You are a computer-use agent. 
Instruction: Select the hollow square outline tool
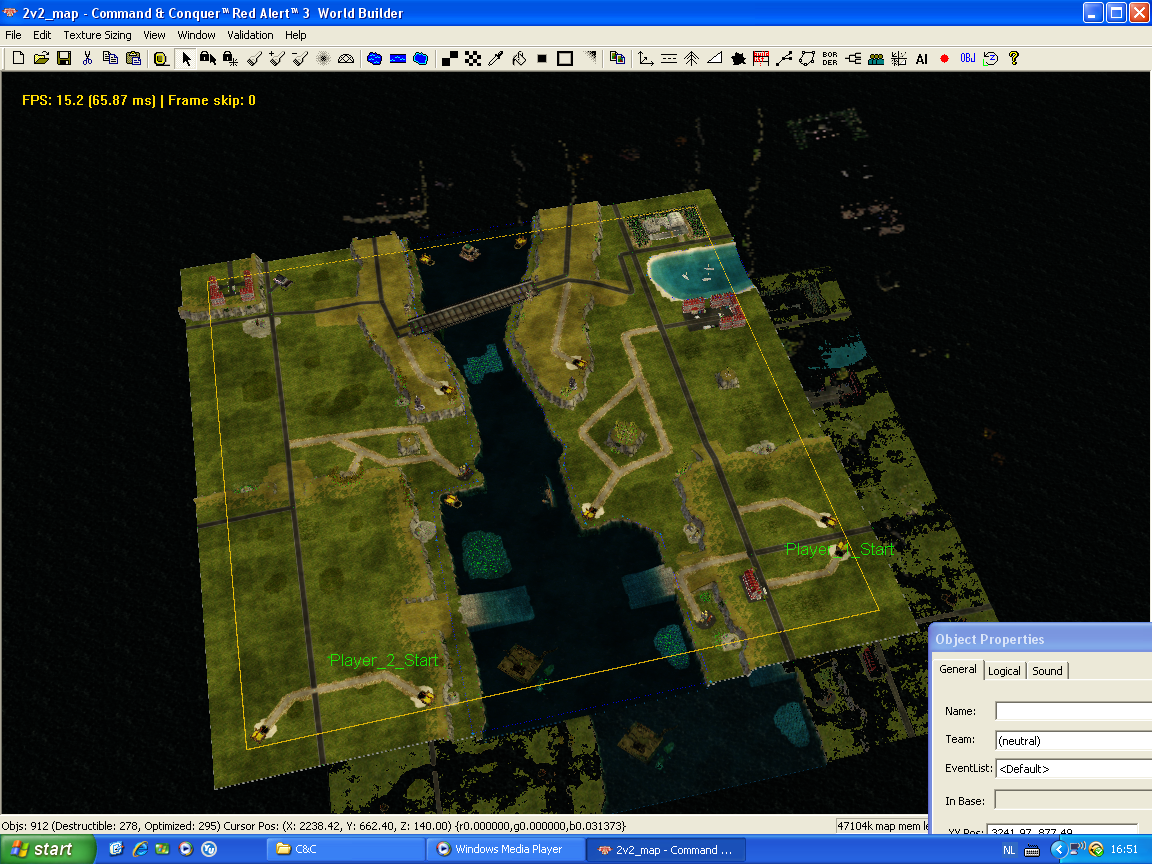[564, 58]
